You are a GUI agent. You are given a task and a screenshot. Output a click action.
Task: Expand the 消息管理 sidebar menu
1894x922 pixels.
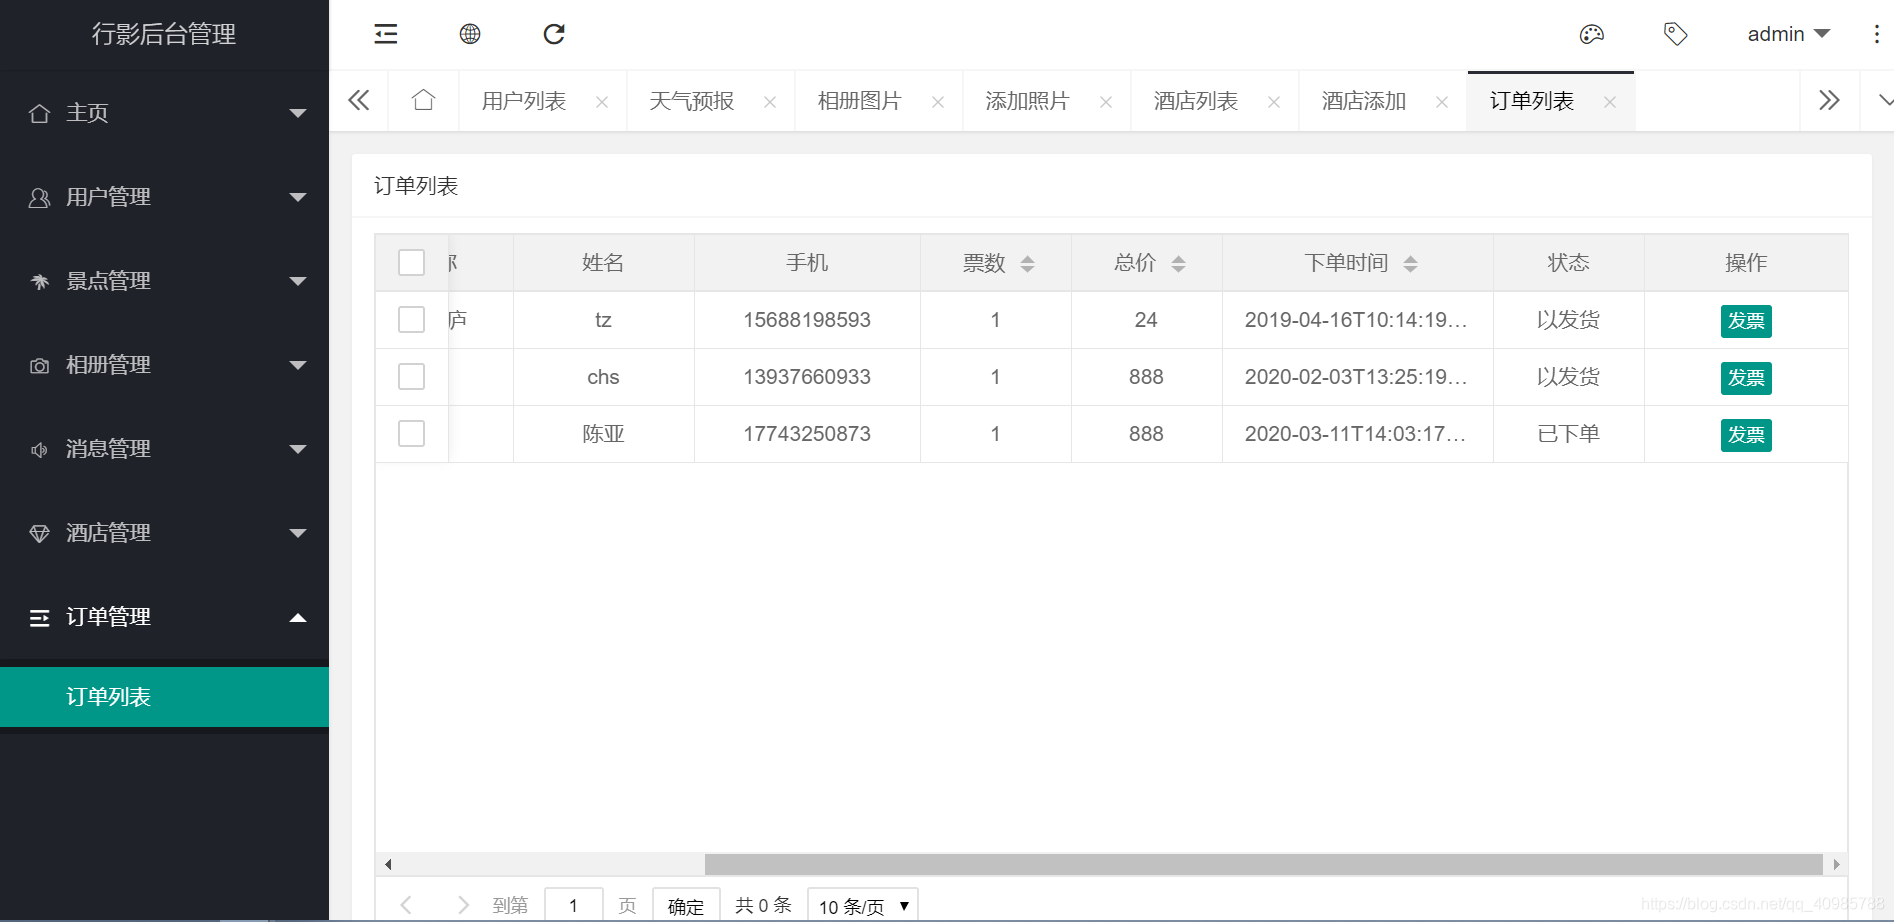coord(164,449)
